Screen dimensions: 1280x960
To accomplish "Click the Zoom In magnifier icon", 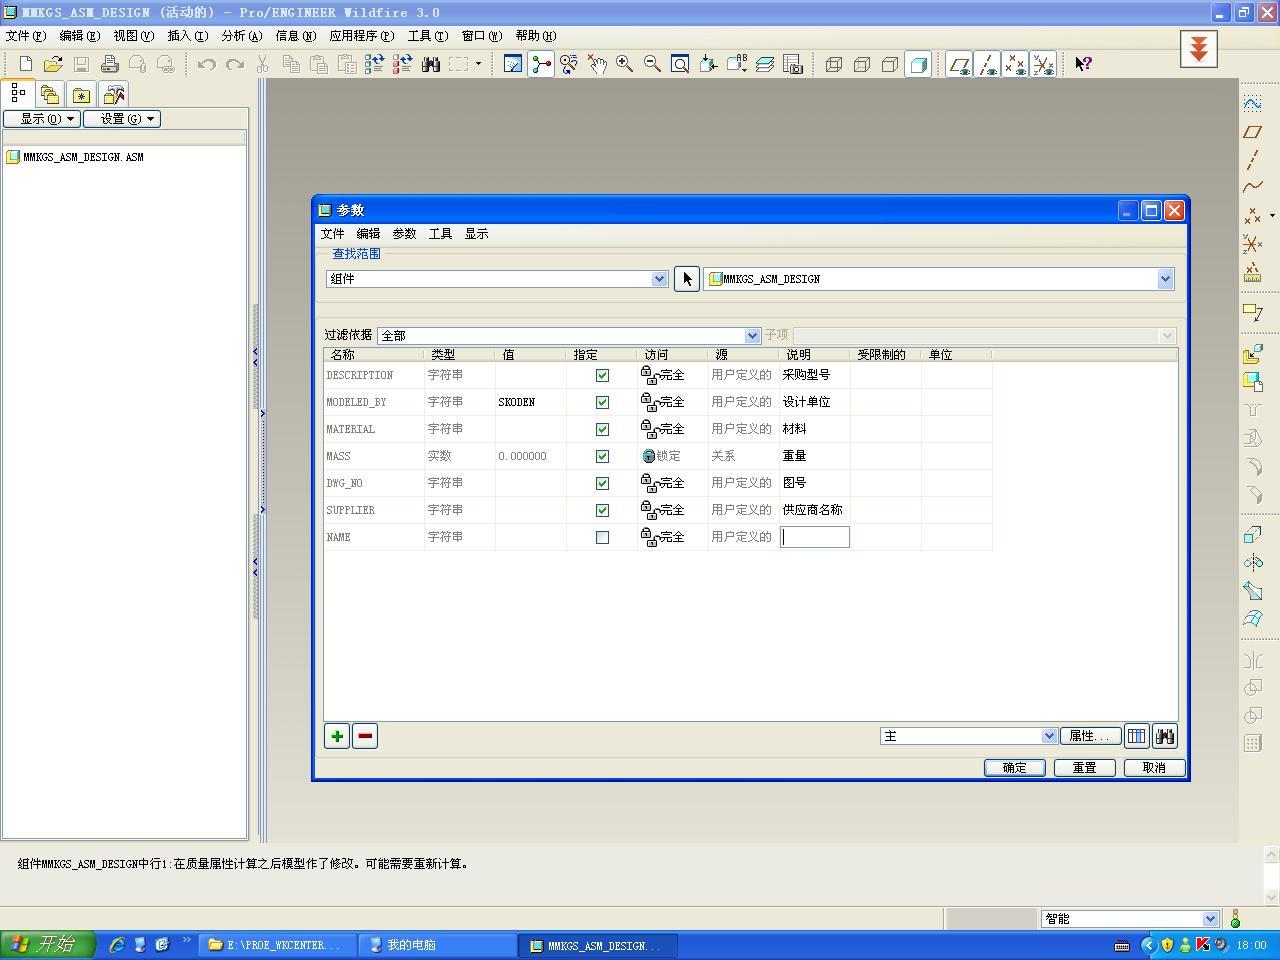I will pos(625,64).
